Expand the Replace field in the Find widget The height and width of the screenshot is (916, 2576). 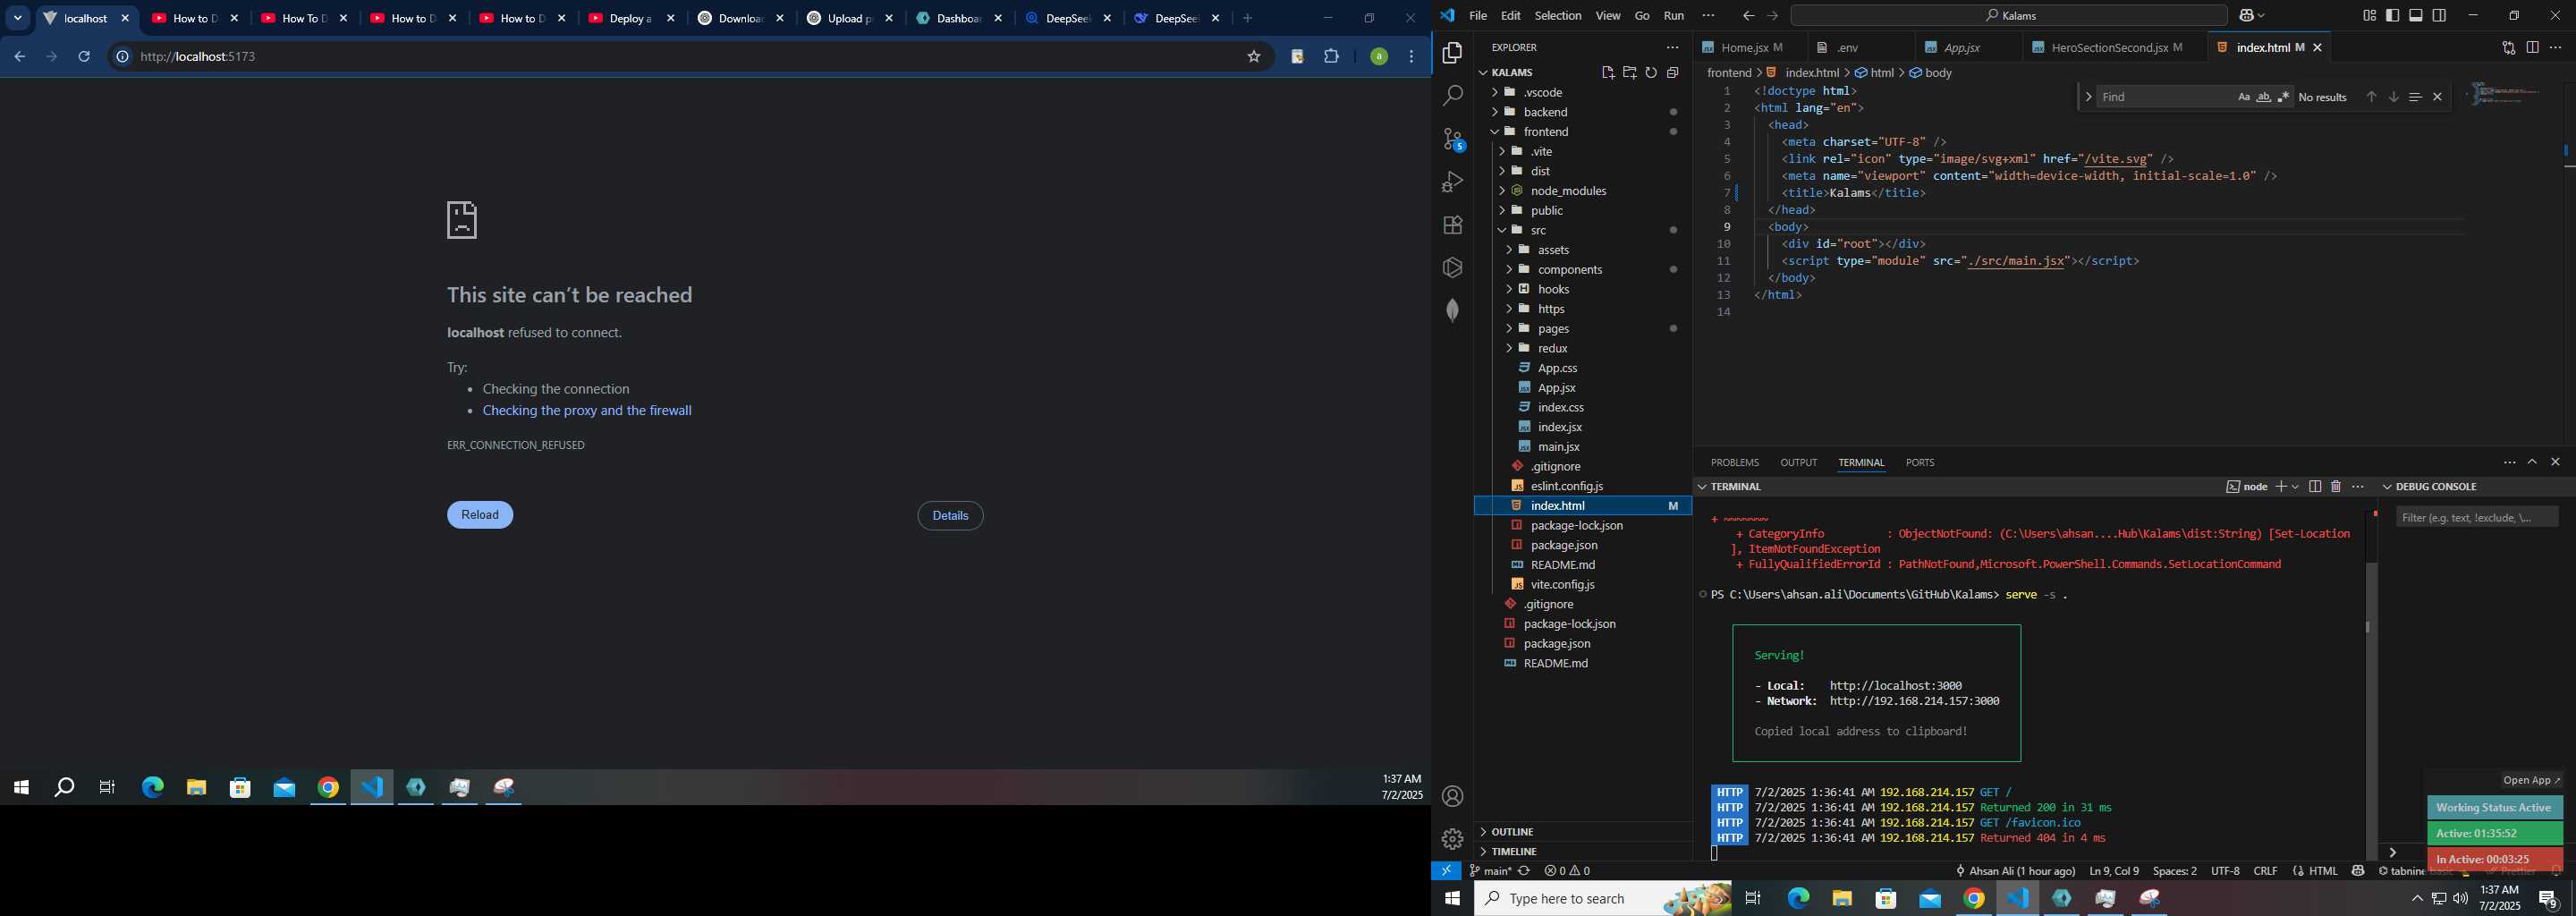2088,97
